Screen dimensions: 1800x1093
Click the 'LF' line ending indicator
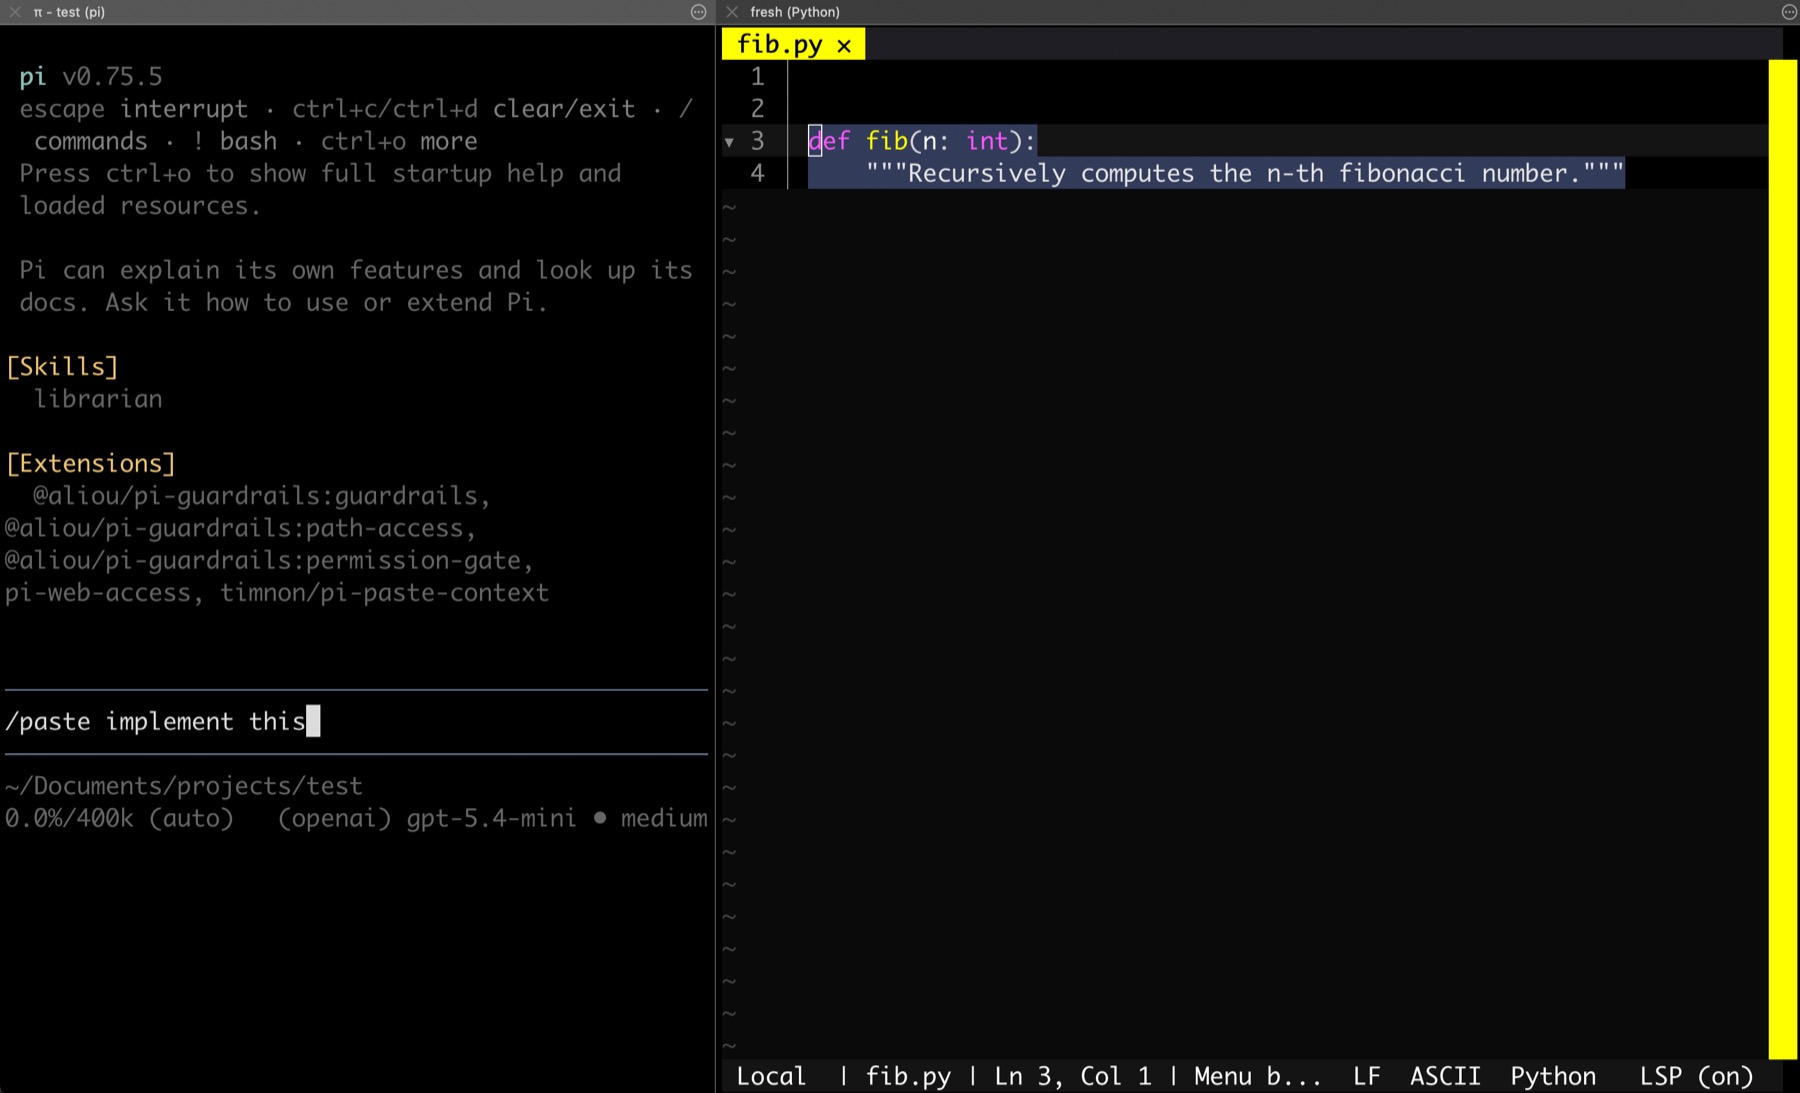click(x=1367, y=1076)
